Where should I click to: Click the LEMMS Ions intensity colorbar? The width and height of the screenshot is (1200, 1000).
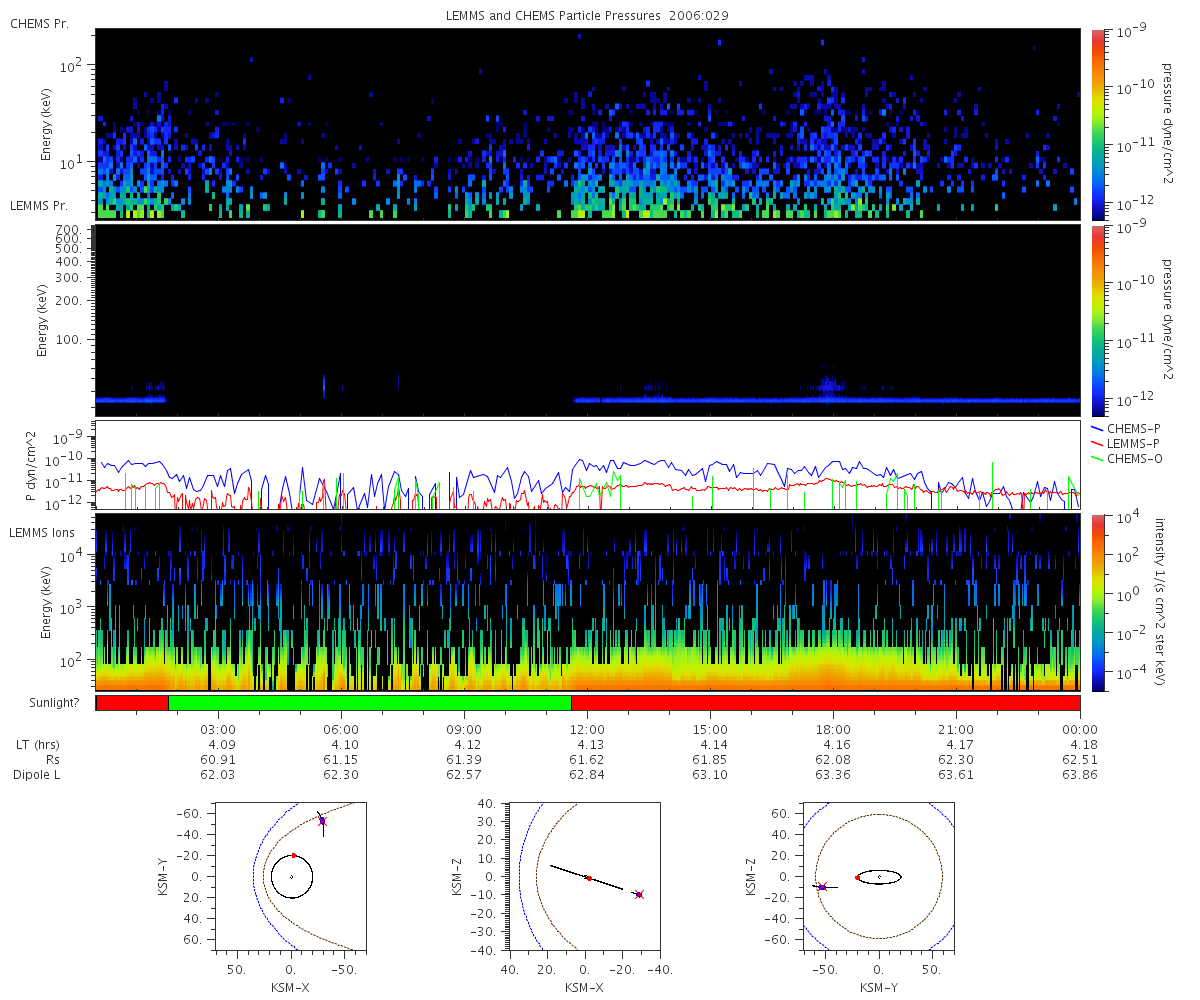(1097, 602)
